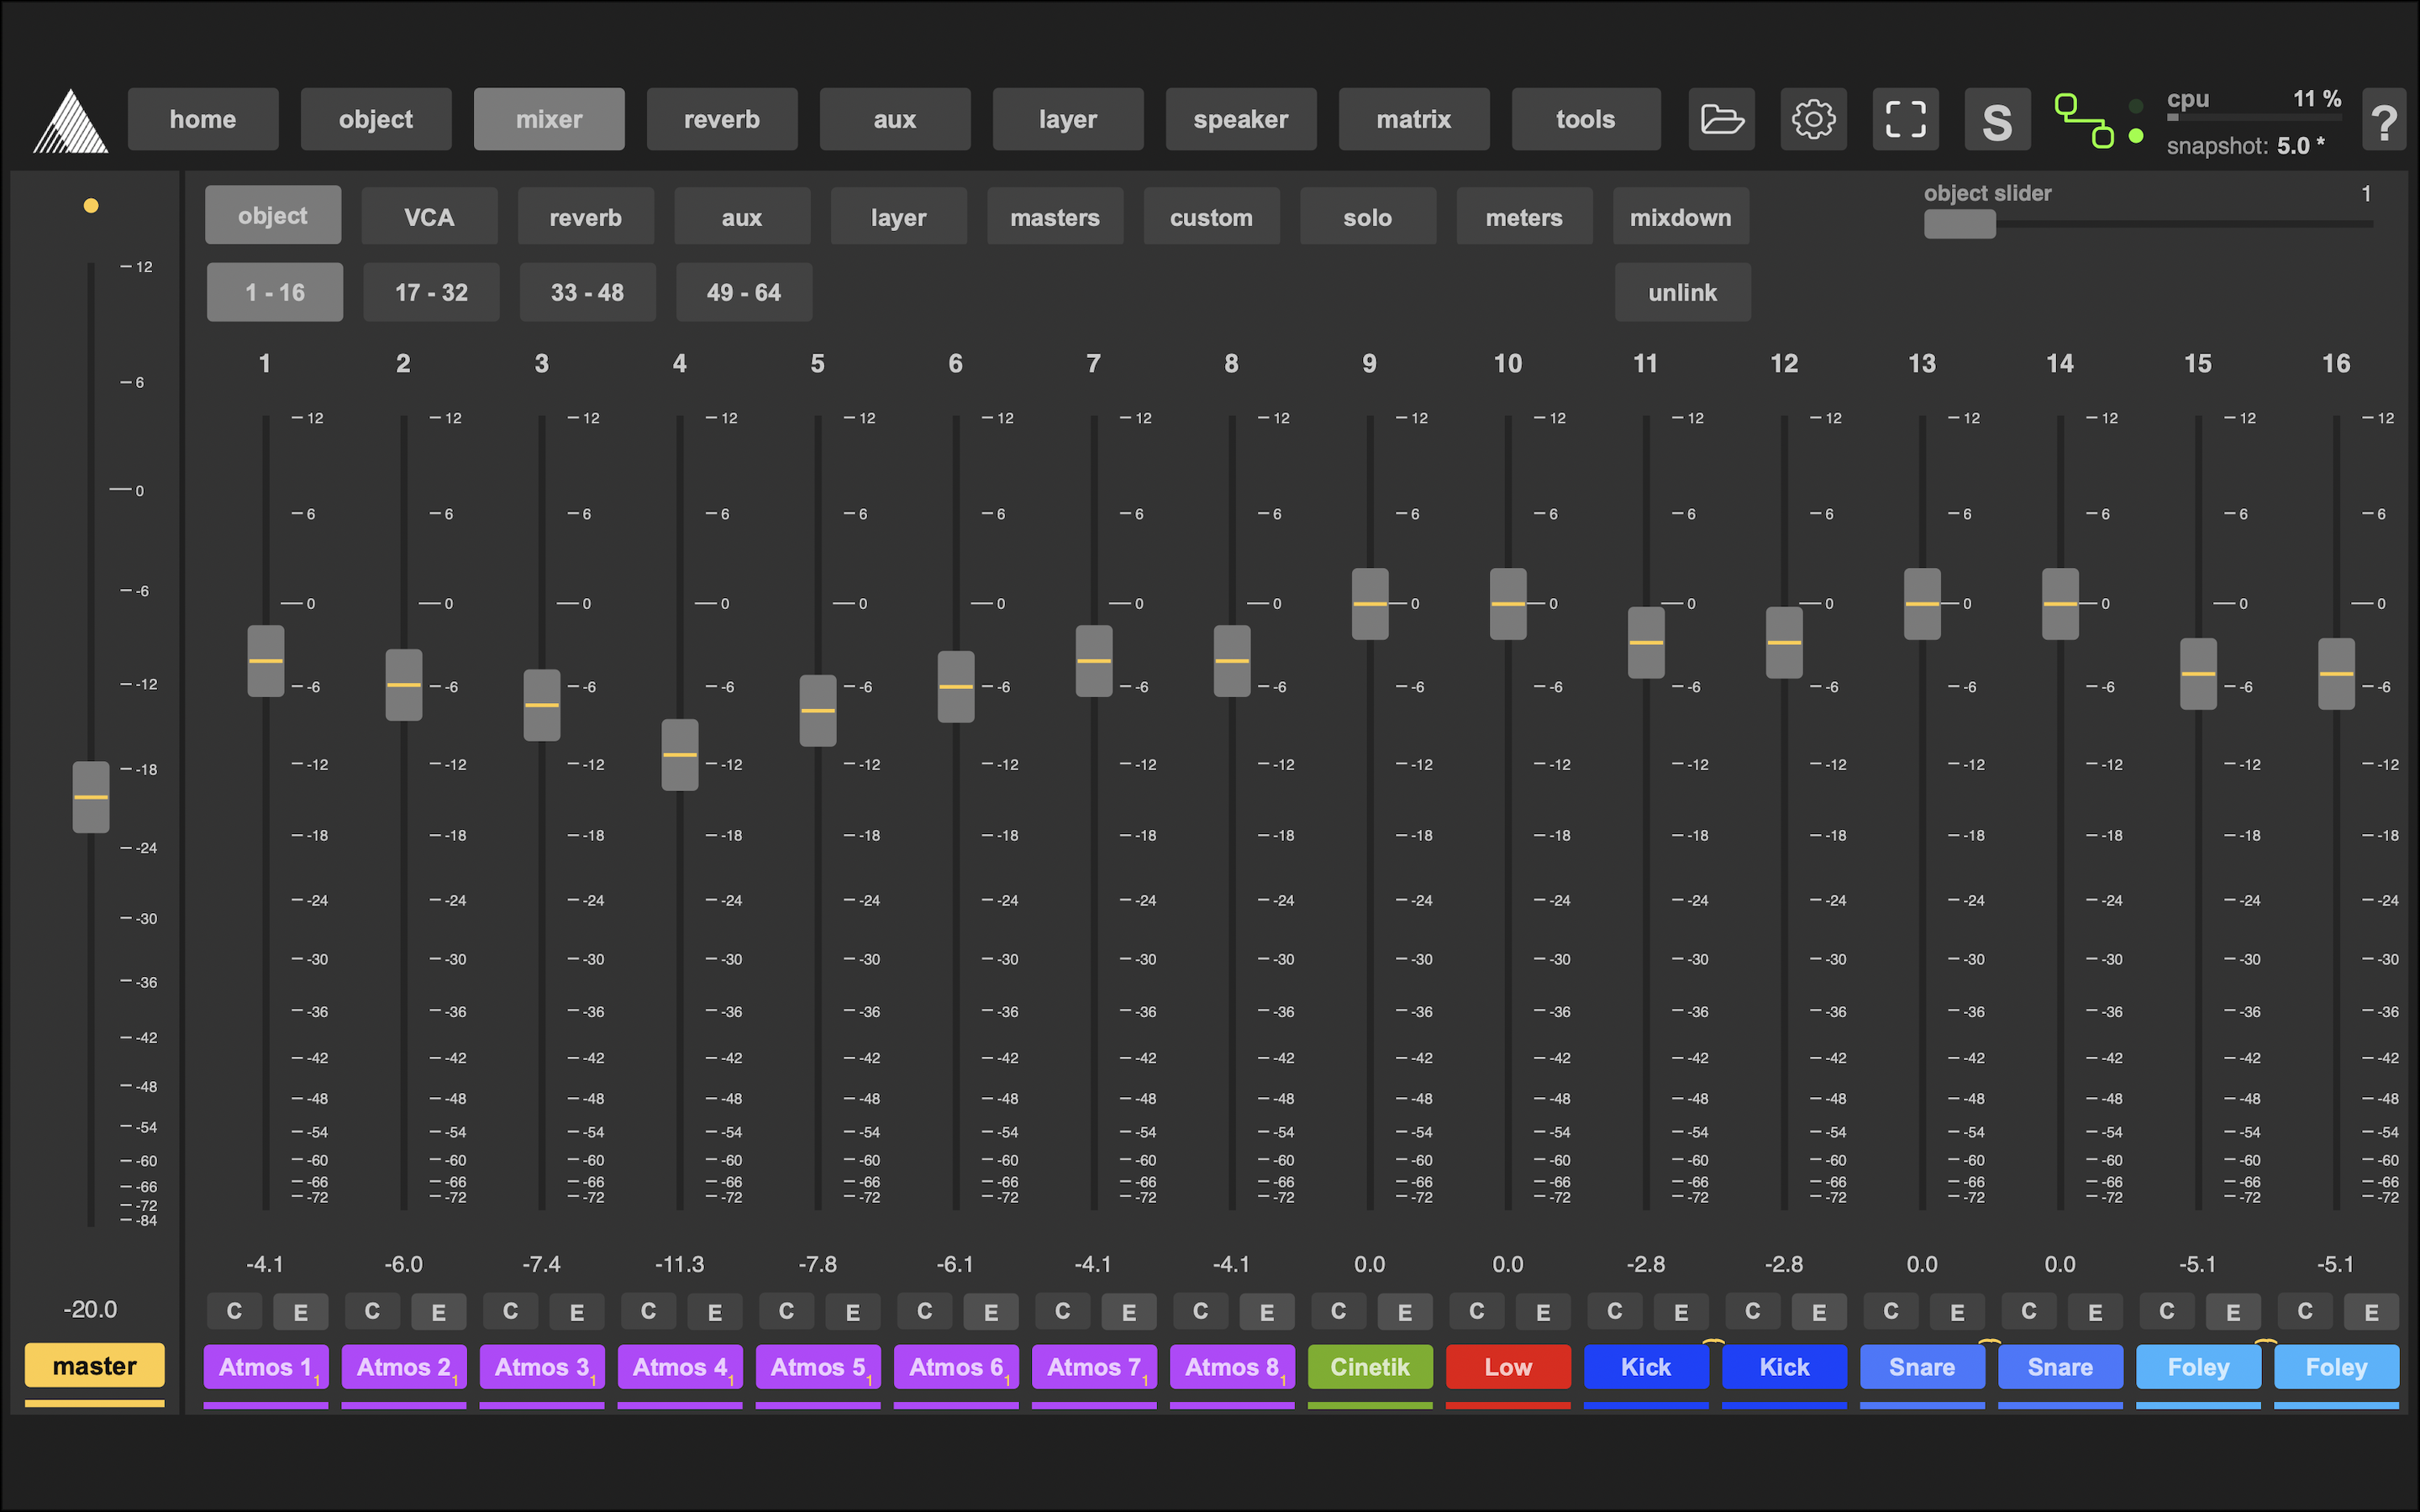The image size is (2420, 1512).
Task: Click the yellow indicator dot above master fader
Action: click(x=91, y=206)
